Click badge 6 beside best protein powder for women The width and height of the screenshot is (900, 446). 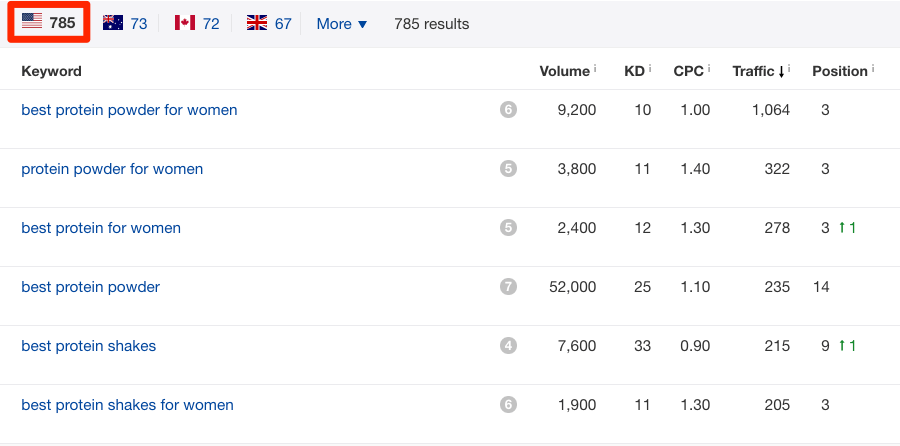(508, 110)
